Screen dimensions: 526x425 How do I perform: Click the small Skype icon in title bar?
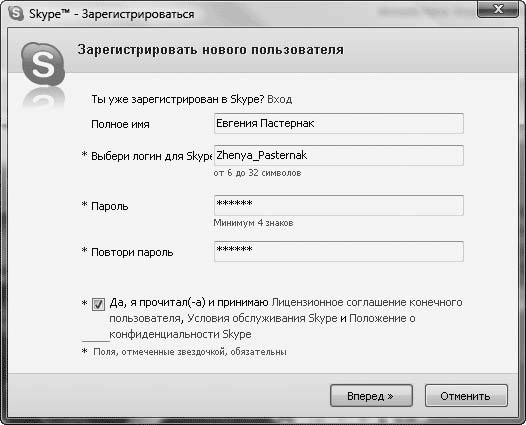click(15, 14)
